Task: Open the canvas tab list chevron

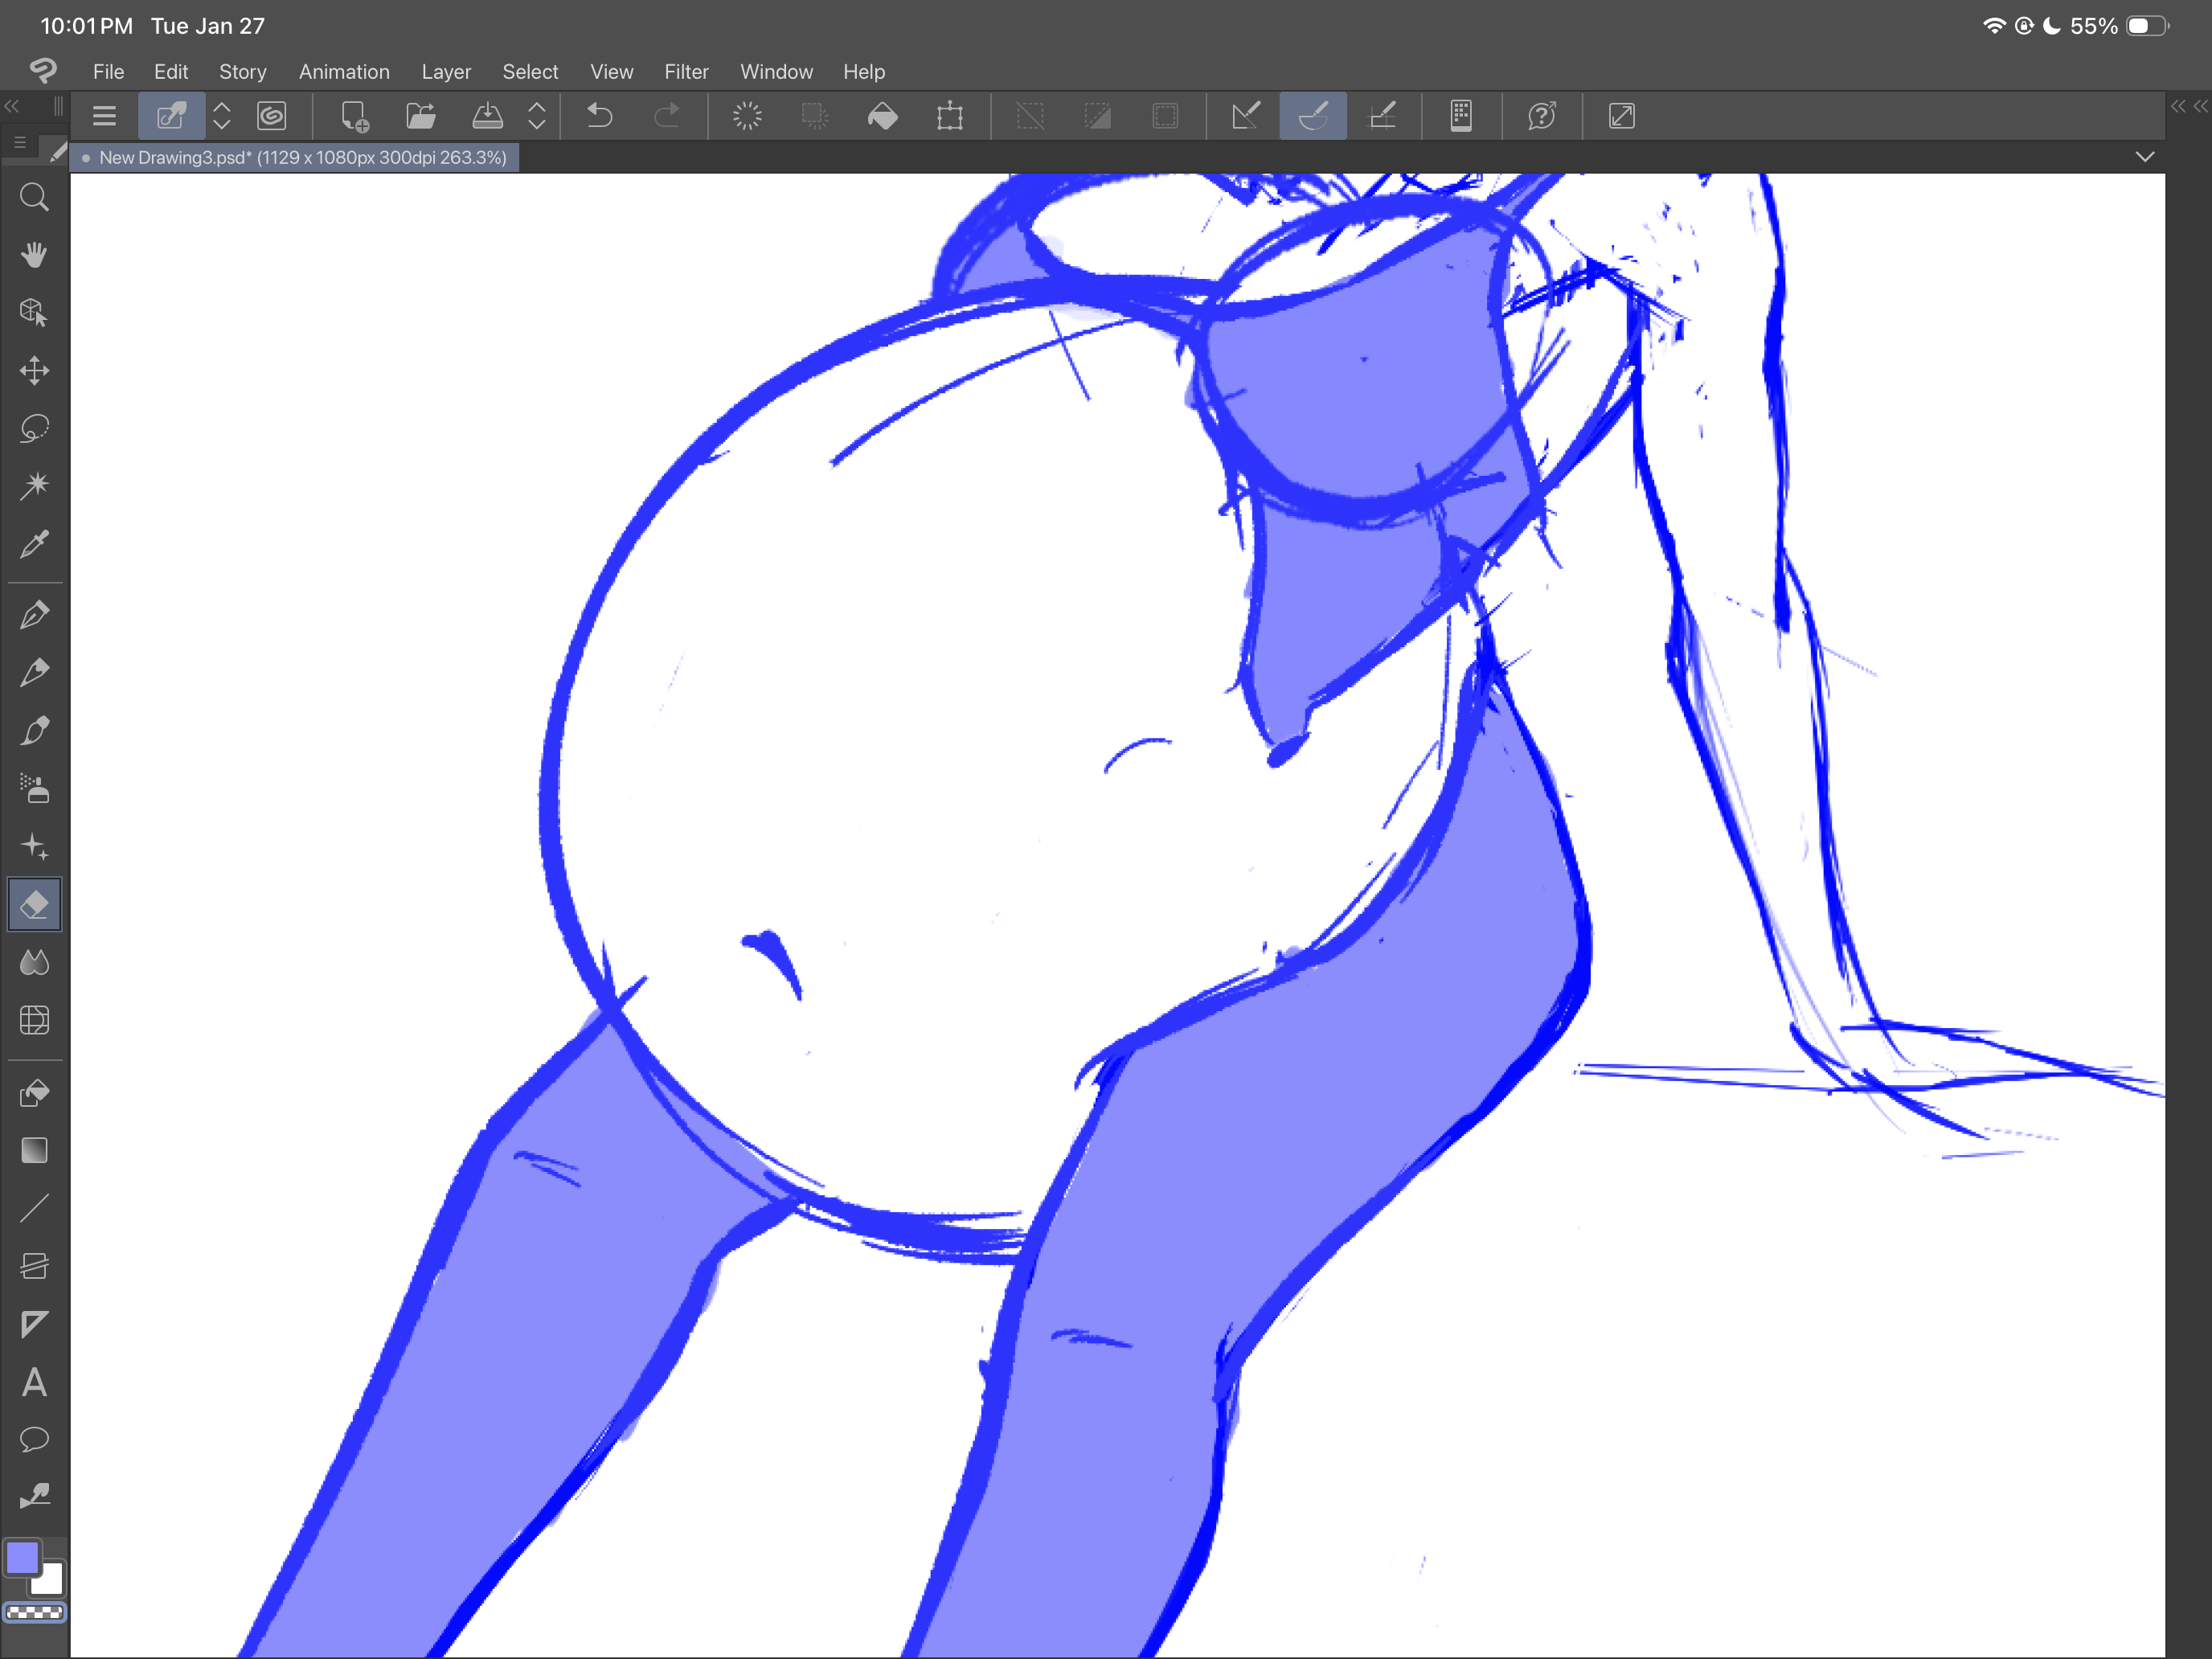Action: [x=2144, y=157]
